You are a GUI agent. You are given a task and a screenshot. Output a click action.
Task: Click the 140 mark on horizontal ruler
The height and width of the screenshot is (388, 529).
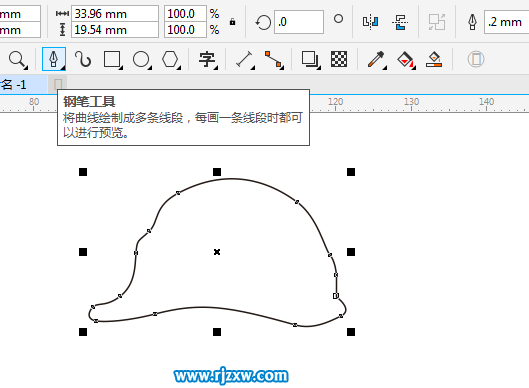[486, 102]
